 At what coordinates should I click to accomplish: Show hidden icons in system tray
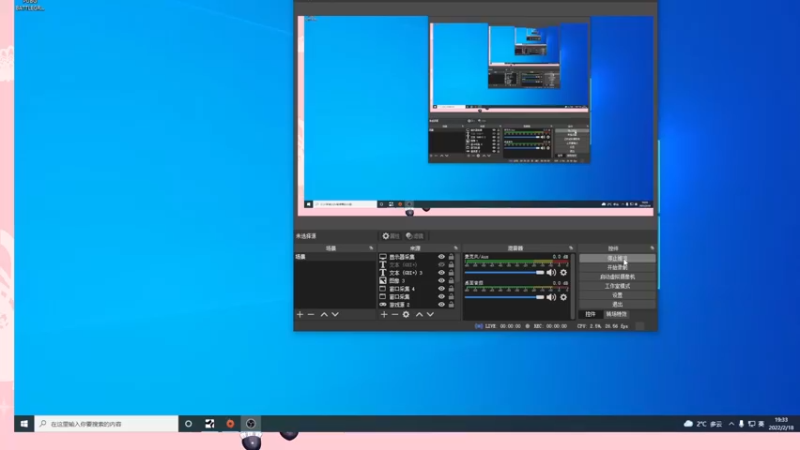731,424
